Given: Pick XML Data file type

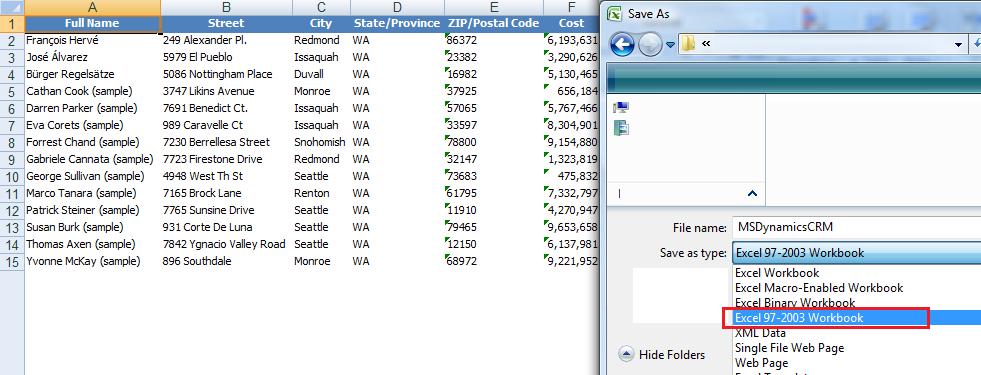Looking at the screenshot, I should [760, 333].
